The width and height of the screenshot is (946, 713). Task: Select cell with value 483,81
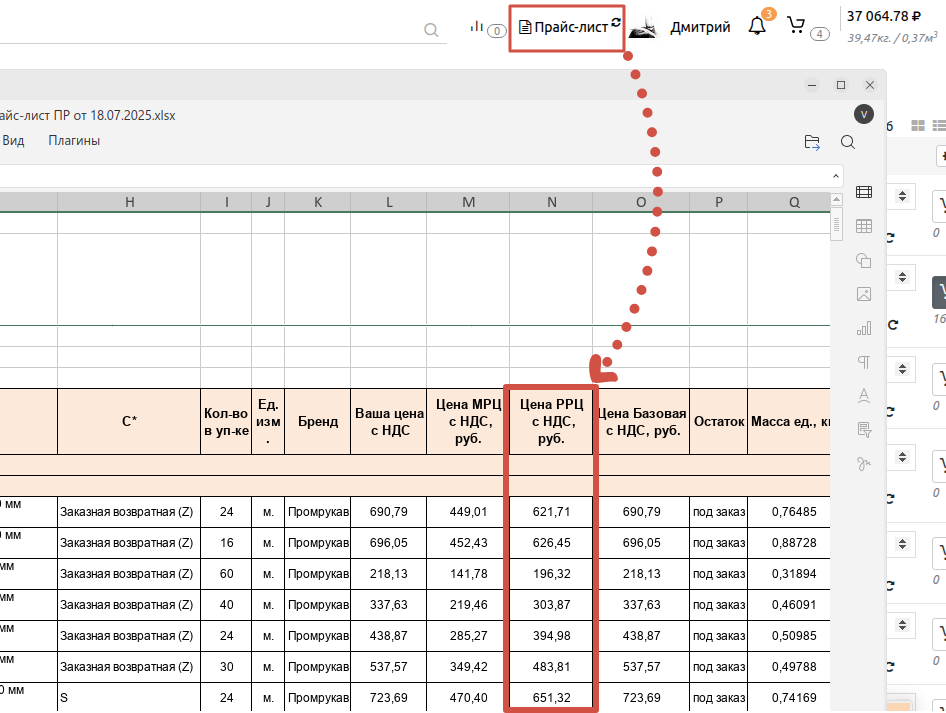click(x=551, y=667)
